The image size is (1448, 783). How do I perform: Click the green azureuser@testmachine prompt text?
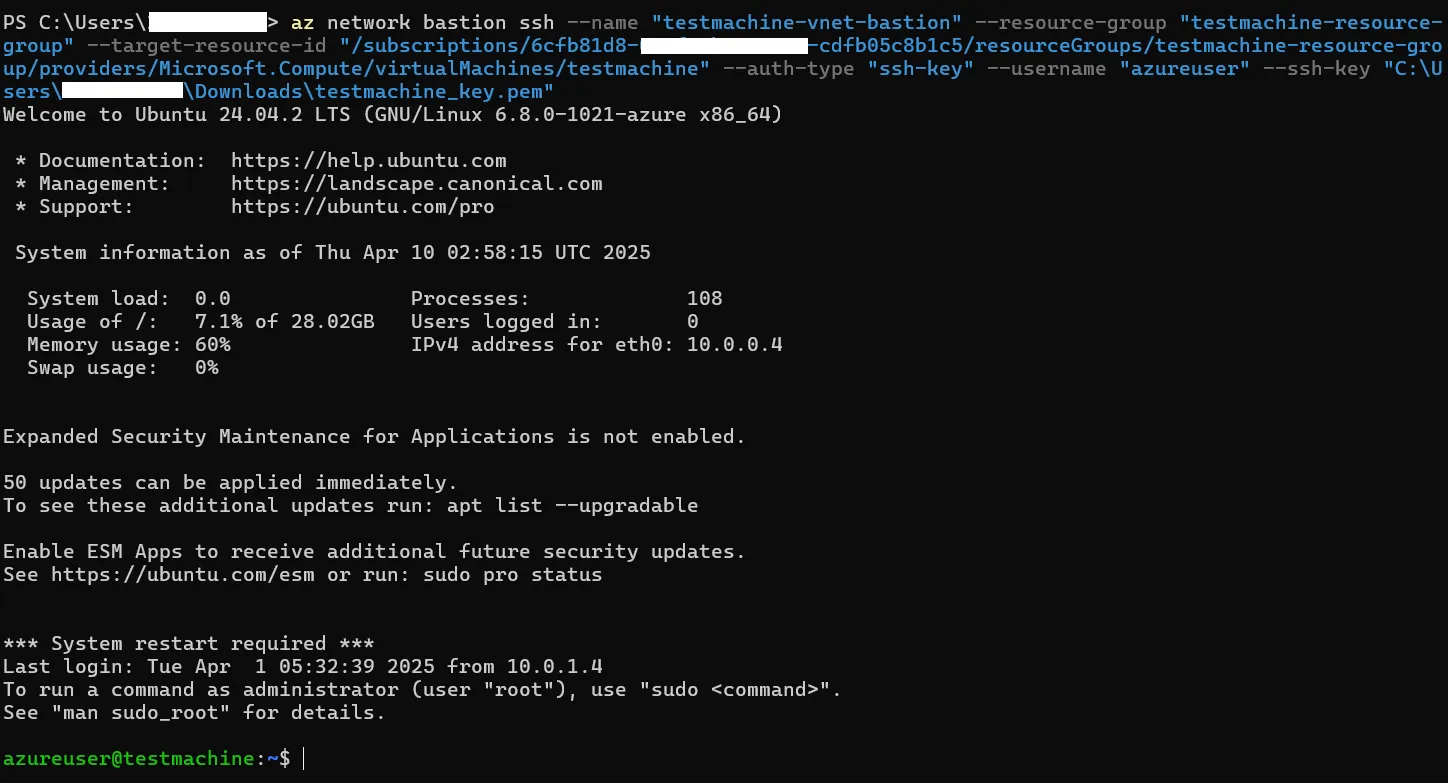click(x=128, y=759)
